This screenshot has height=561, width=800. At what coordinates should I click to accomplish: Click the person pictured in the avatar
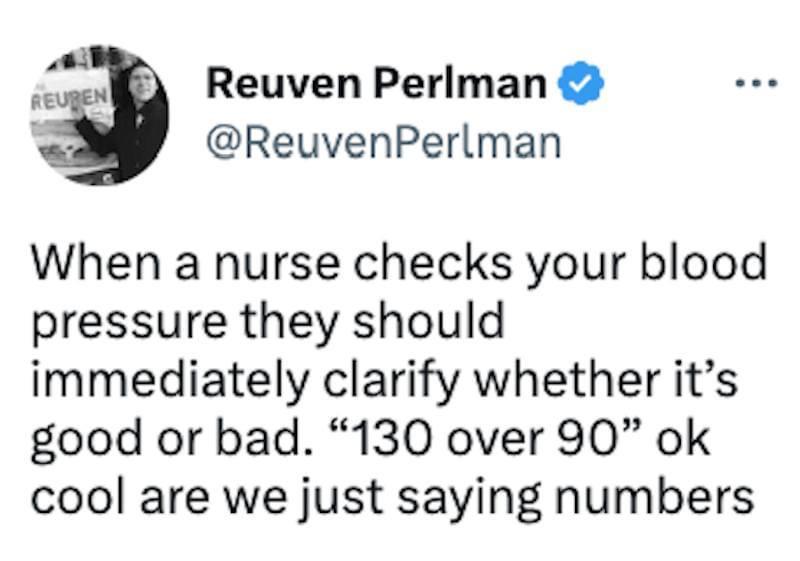point(128,115)
